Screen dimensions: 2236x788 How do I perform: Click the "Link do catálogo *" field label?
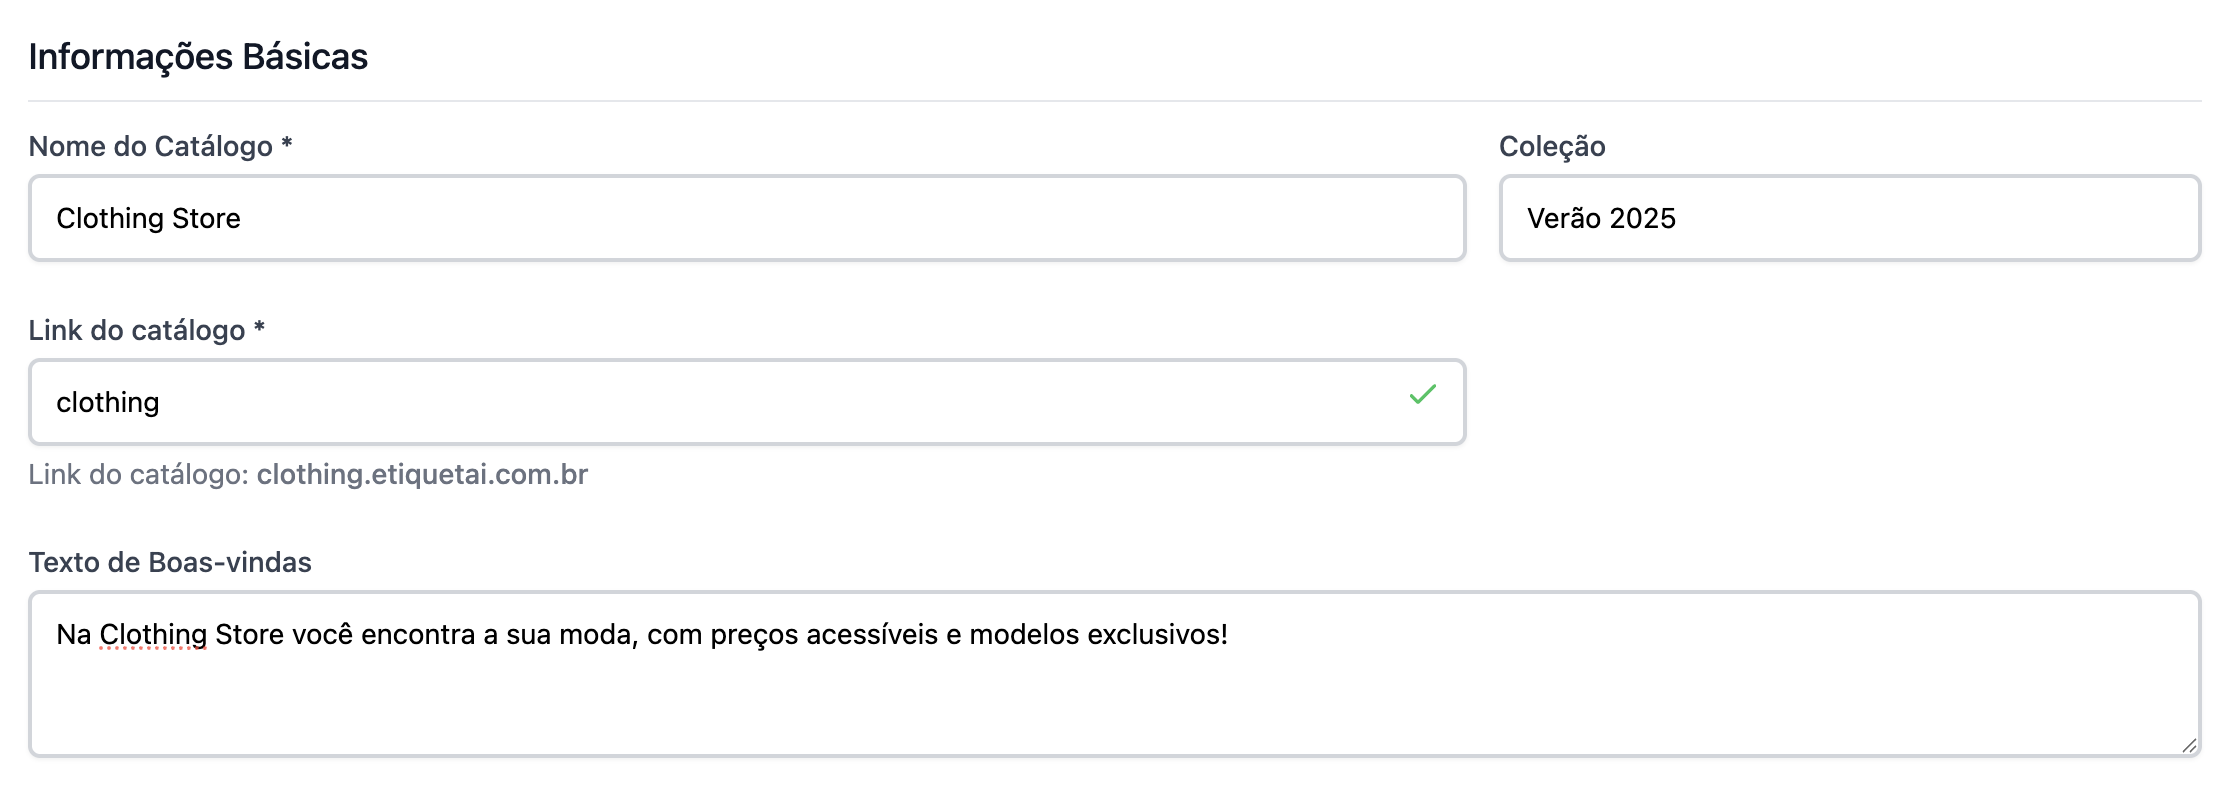tap(136, 330)
